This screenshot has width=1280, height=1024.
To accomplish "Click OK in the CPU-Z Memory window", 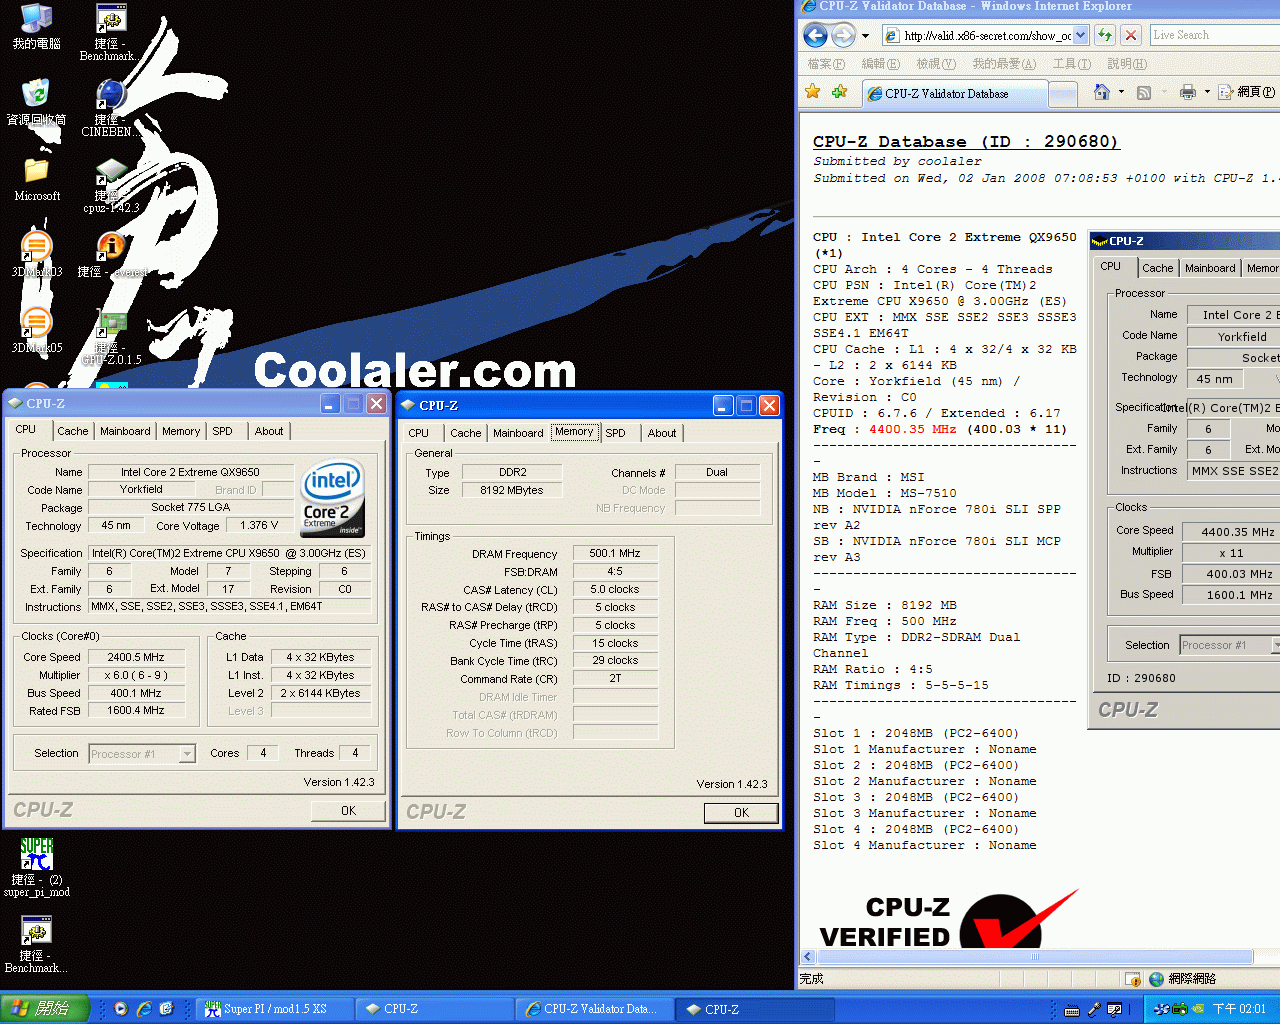I will [x=741, y=813].
